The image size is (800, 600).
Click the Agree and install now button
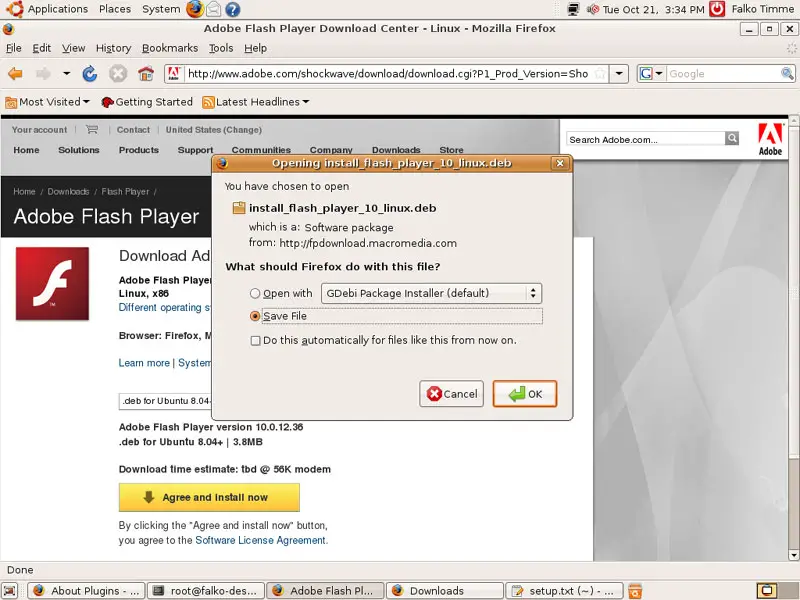click(209, 497)
